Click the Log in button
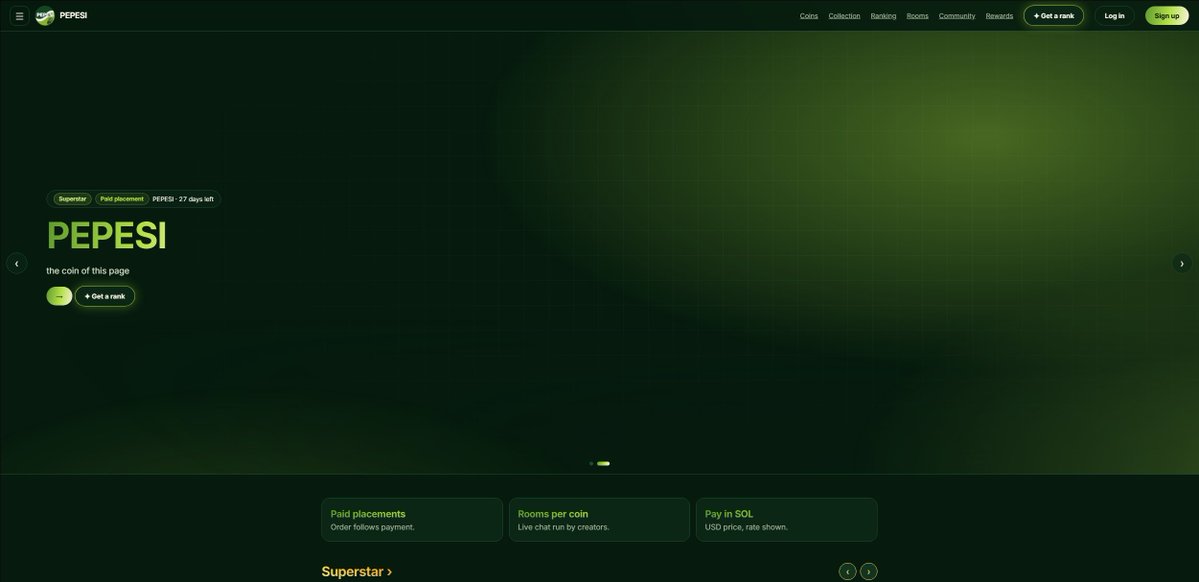 coord(1114,15)
